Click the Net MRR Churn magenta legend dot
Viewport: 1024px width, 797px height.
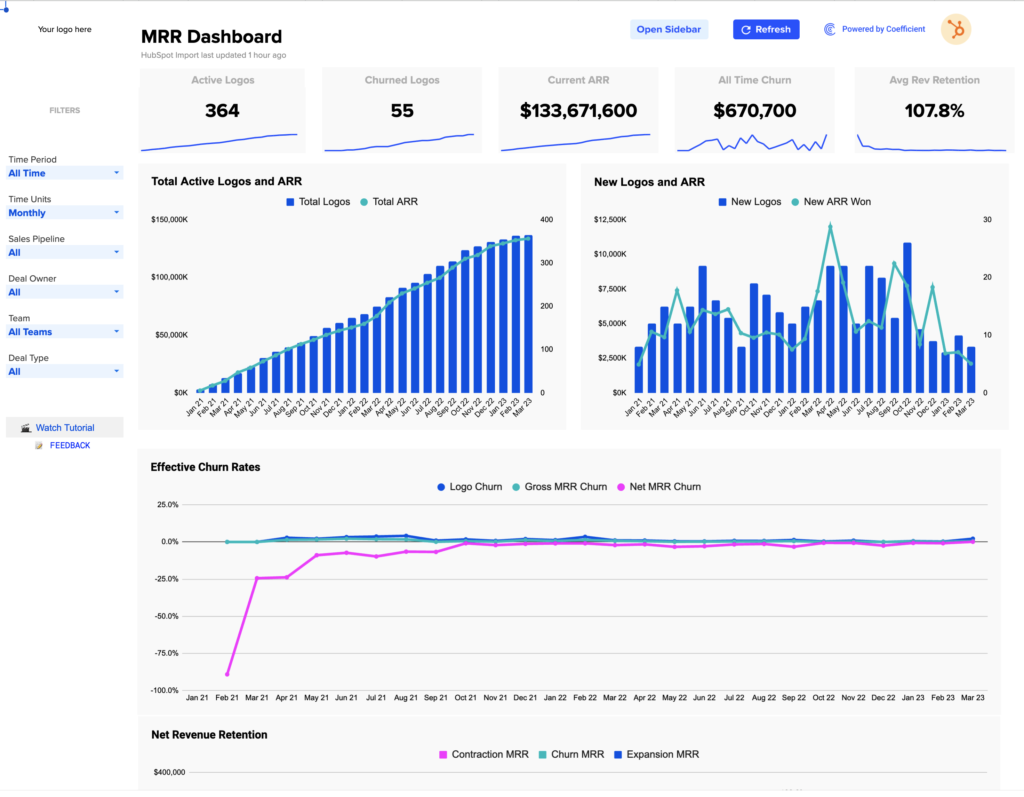621,487
